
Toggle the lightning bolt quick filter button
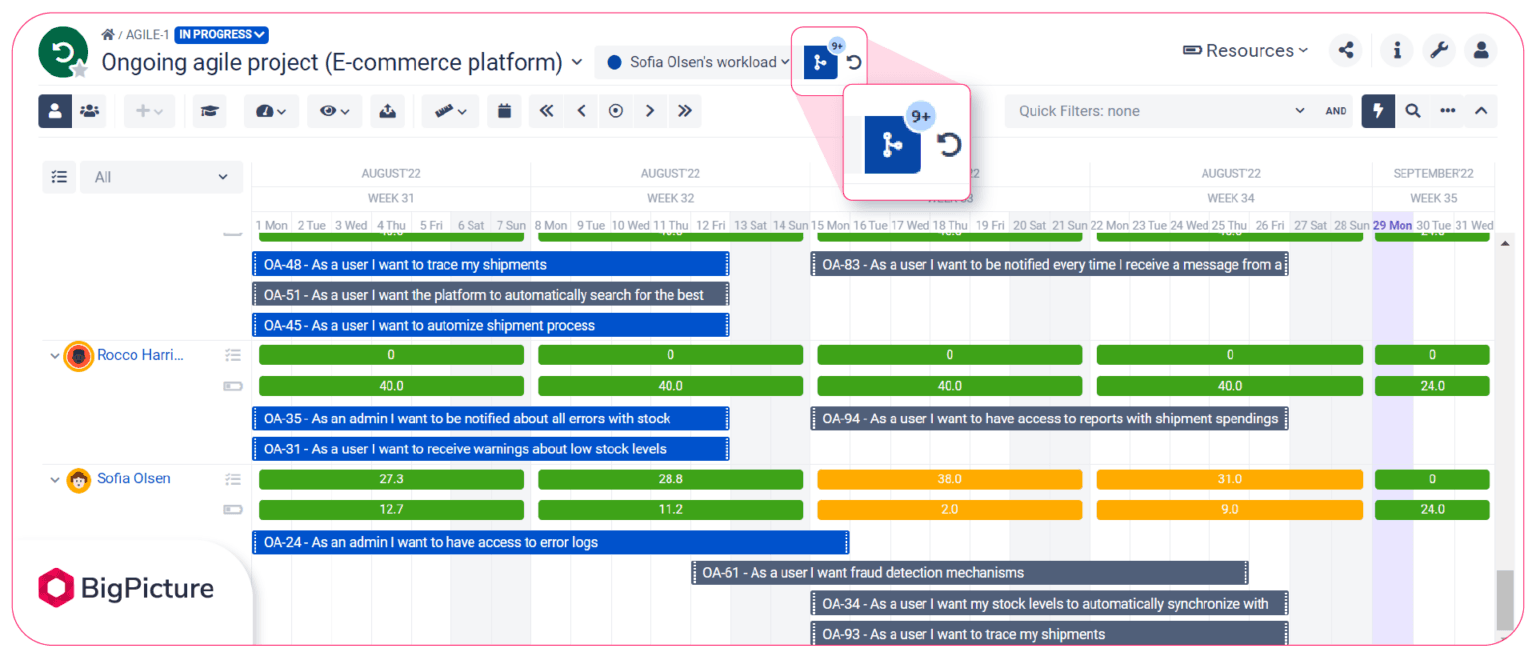pos(1378,111)
